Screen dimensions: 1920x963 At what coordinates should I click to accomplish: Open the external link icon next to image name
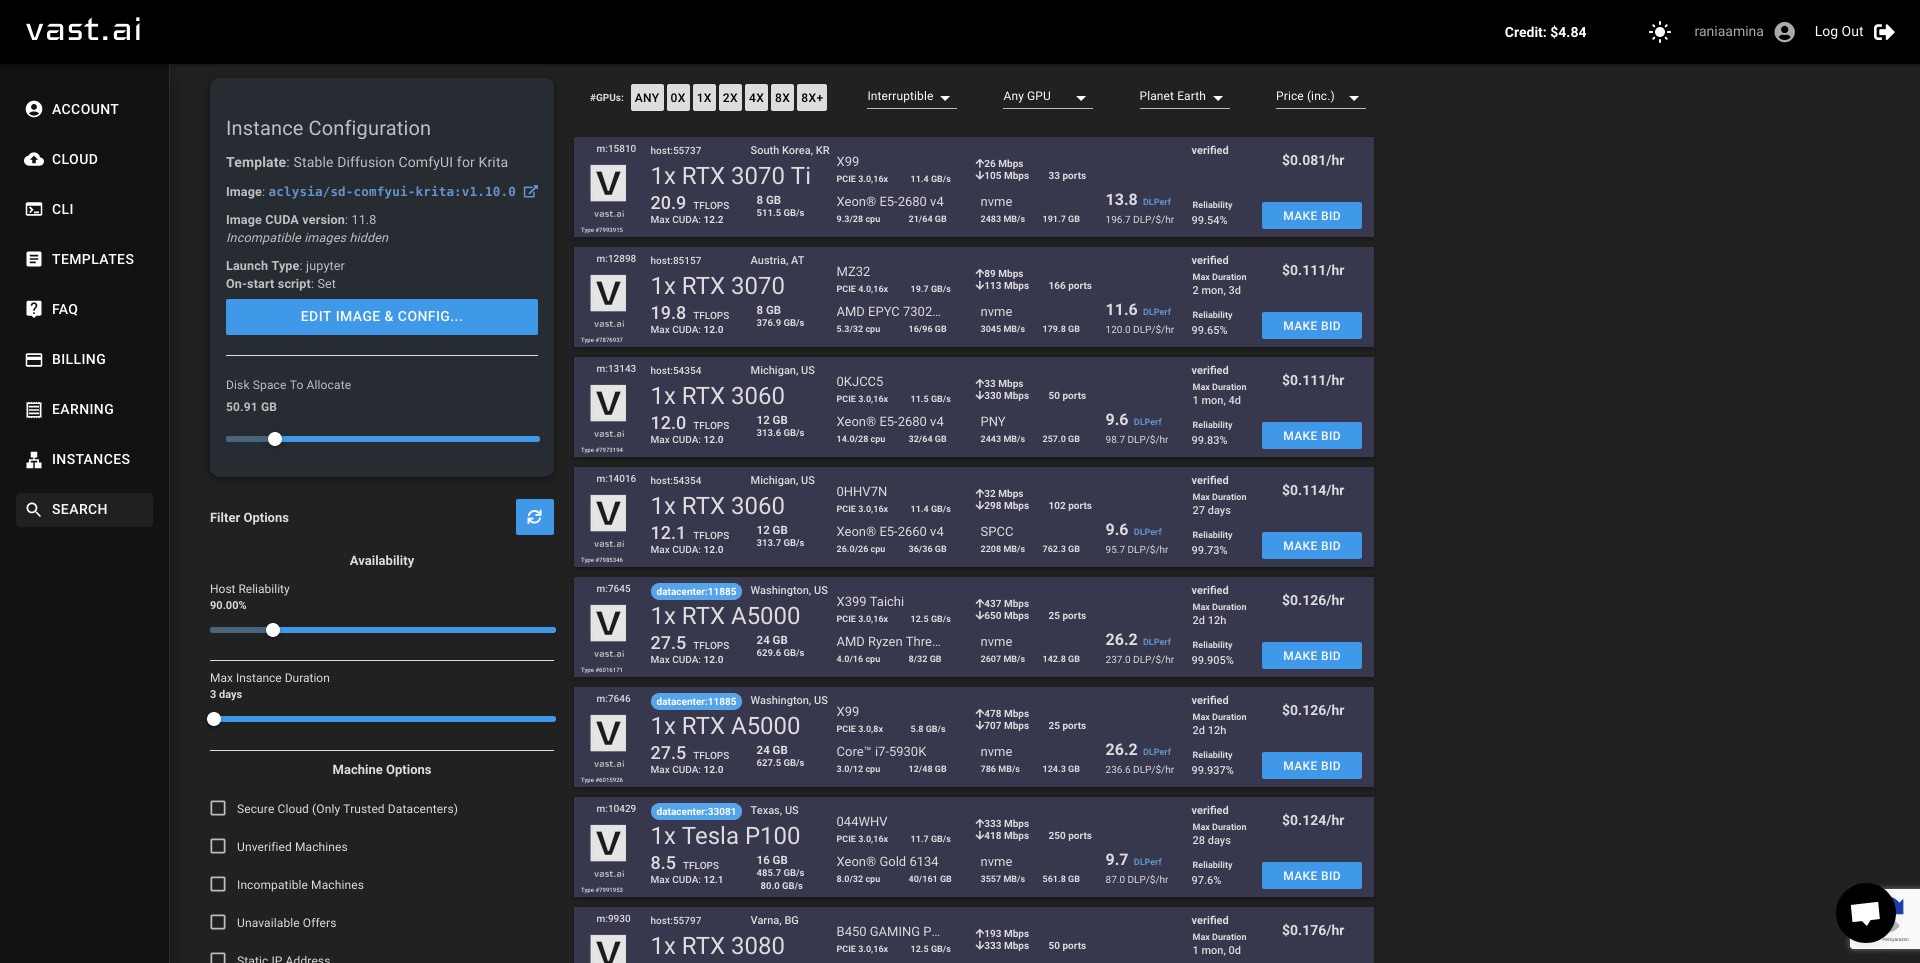[x=531, y=192]
